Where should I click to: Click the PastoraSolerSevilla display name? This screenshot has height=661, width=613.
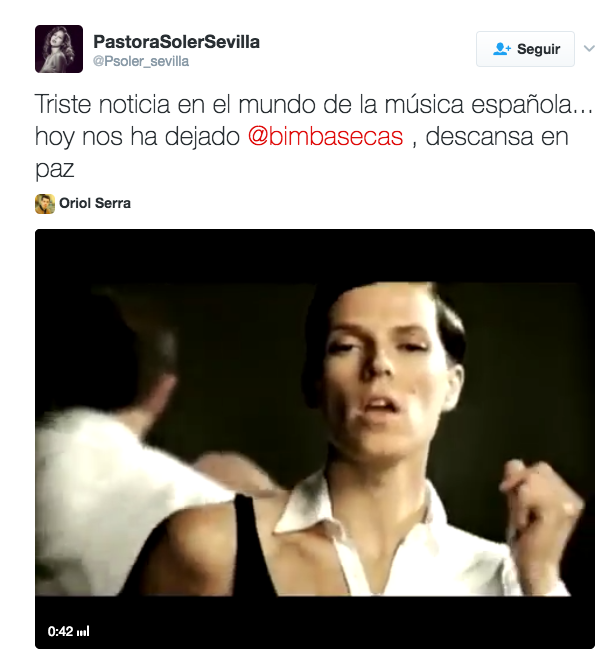point(176,42)
